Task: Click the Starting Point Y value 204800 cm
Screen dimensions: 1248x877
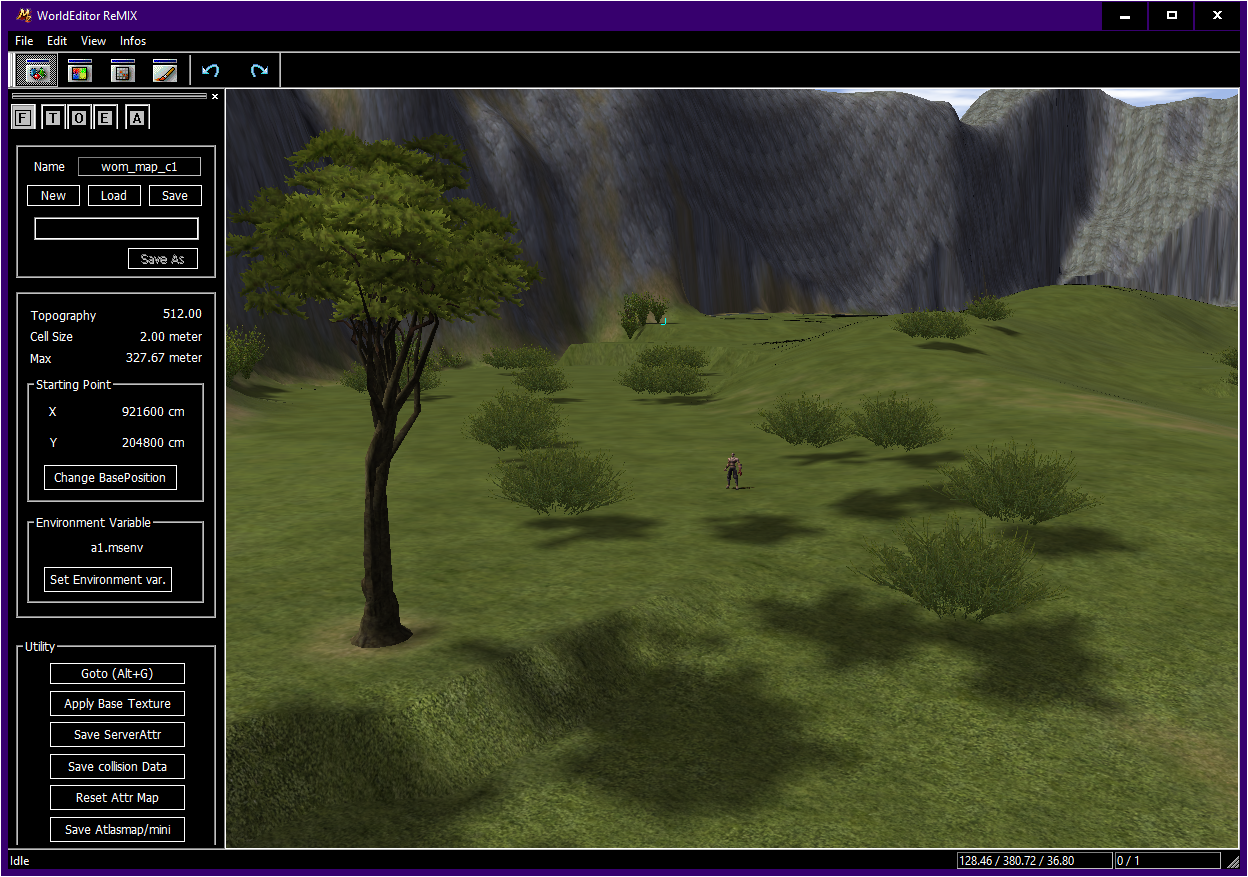Action: pyautogui.click(x=153, y=443)
